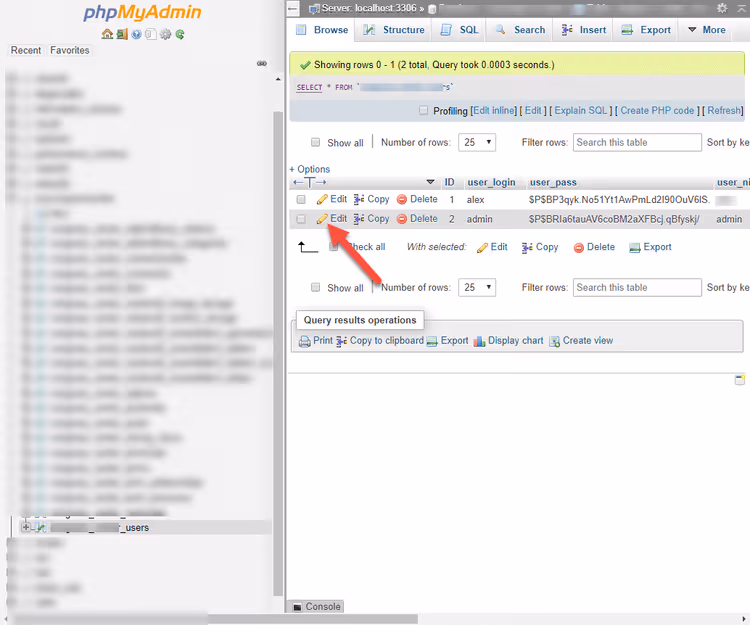Image resolution: width=750 pixels, height=625 pixels.
Task: Open the Browse tab
Action: tap(322, 30)
